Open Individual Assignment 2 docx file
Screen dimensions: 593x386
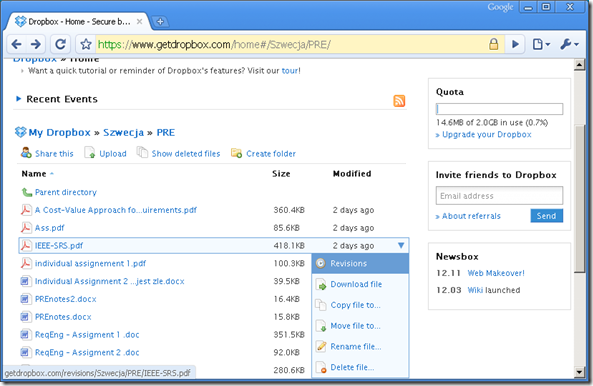coord(110,281)
